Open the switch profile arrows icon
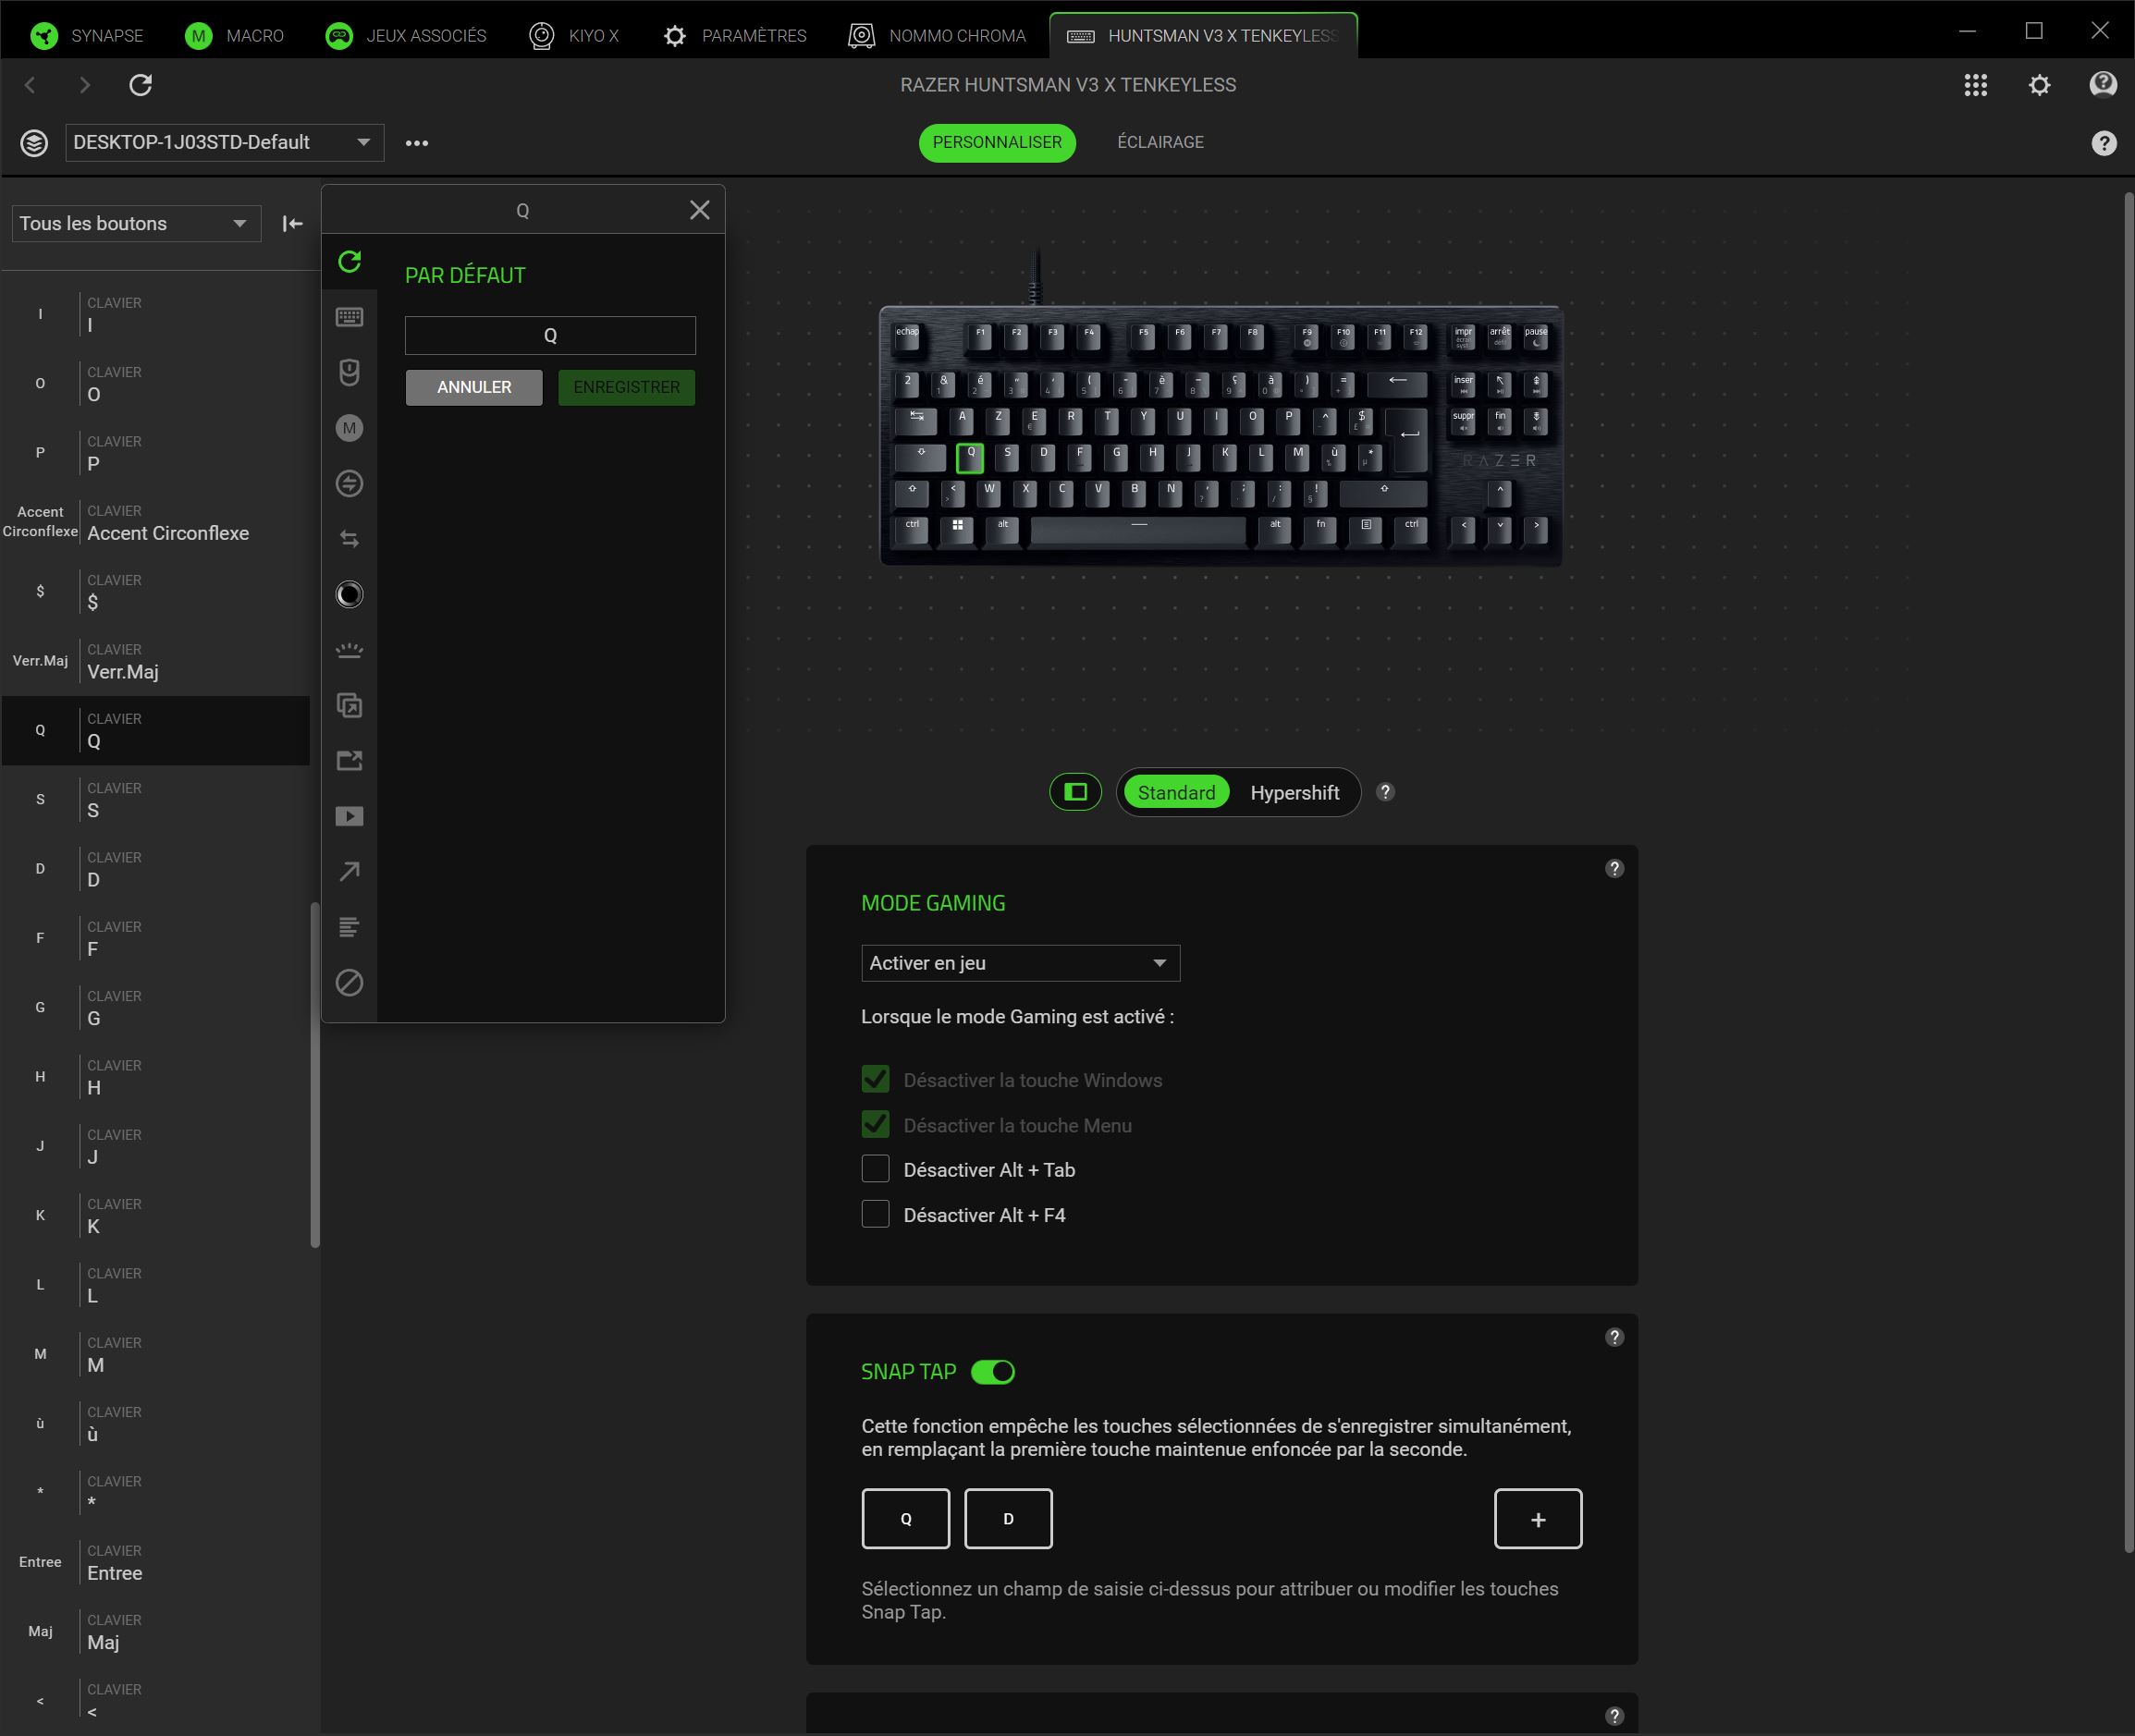Viewport: 2135px width, 1736px height. [349, 539]
